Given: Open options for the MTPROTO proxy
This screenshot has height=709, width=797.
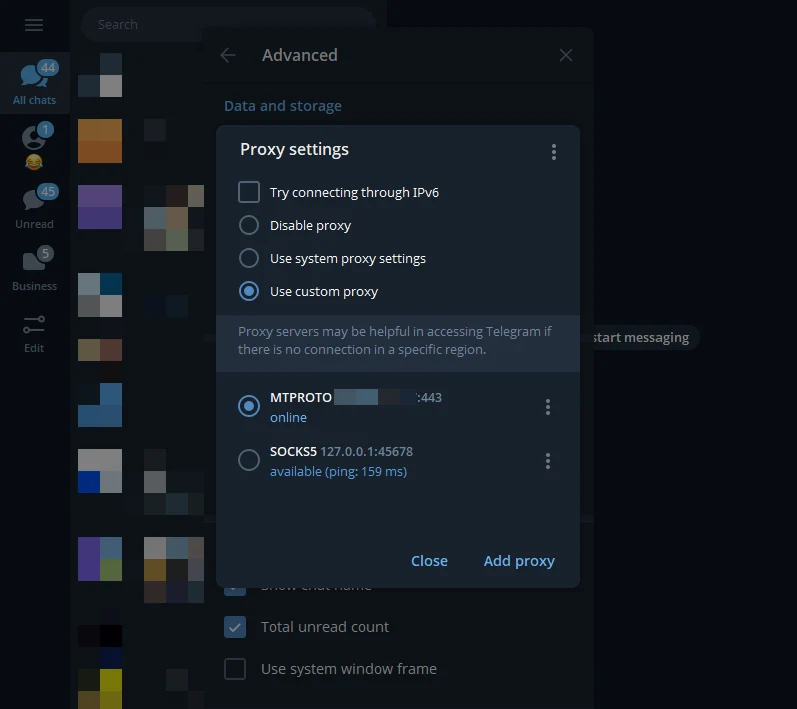Looking at the screenshot, I should point(547,407).
